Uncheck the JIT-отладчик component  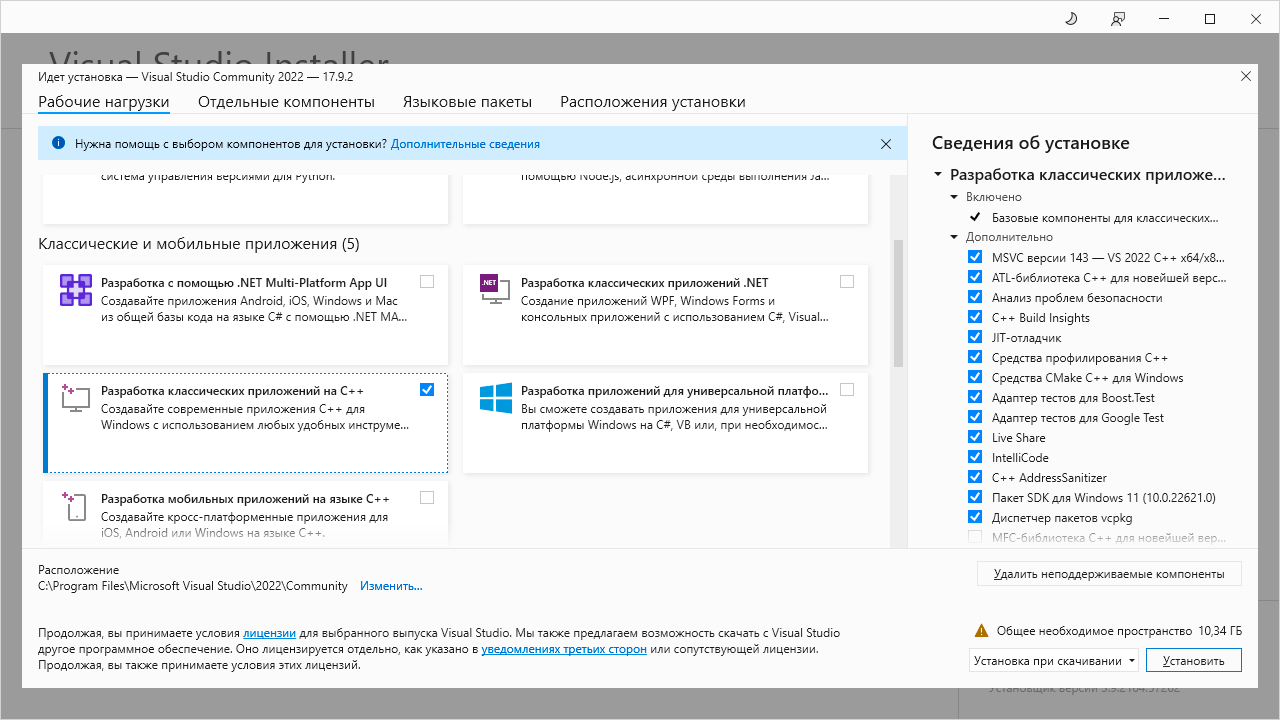pyautogui.click(x=975, y=337)
